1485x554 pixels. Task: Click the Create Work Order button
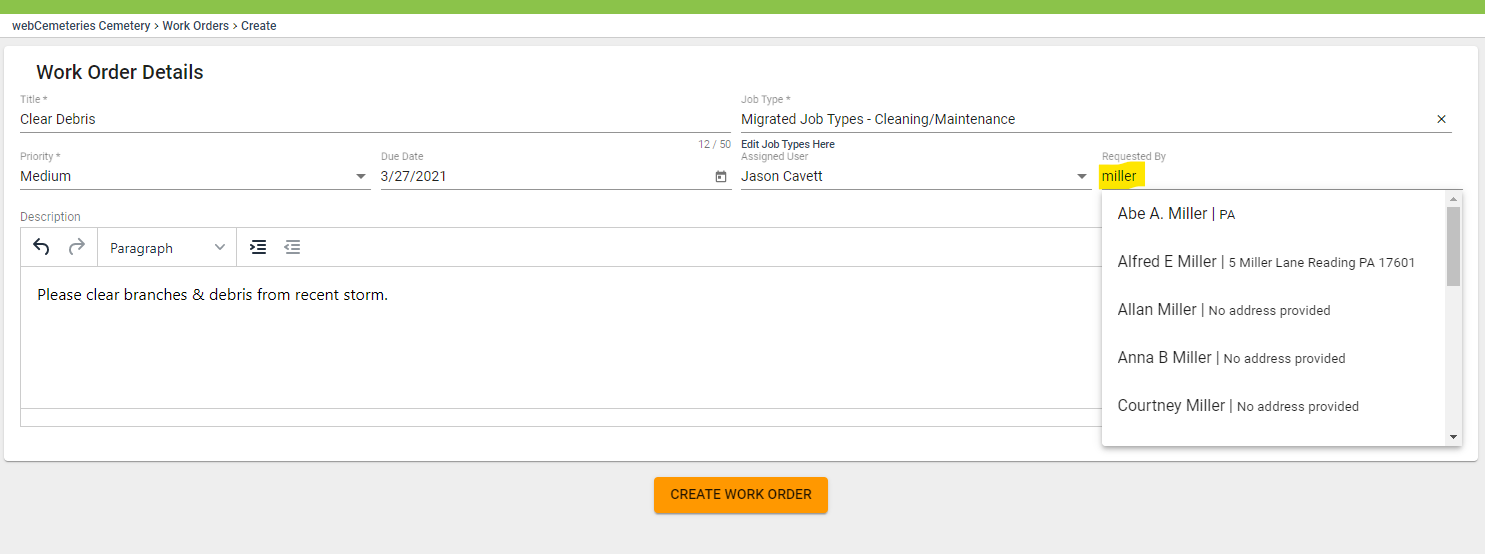740,495
